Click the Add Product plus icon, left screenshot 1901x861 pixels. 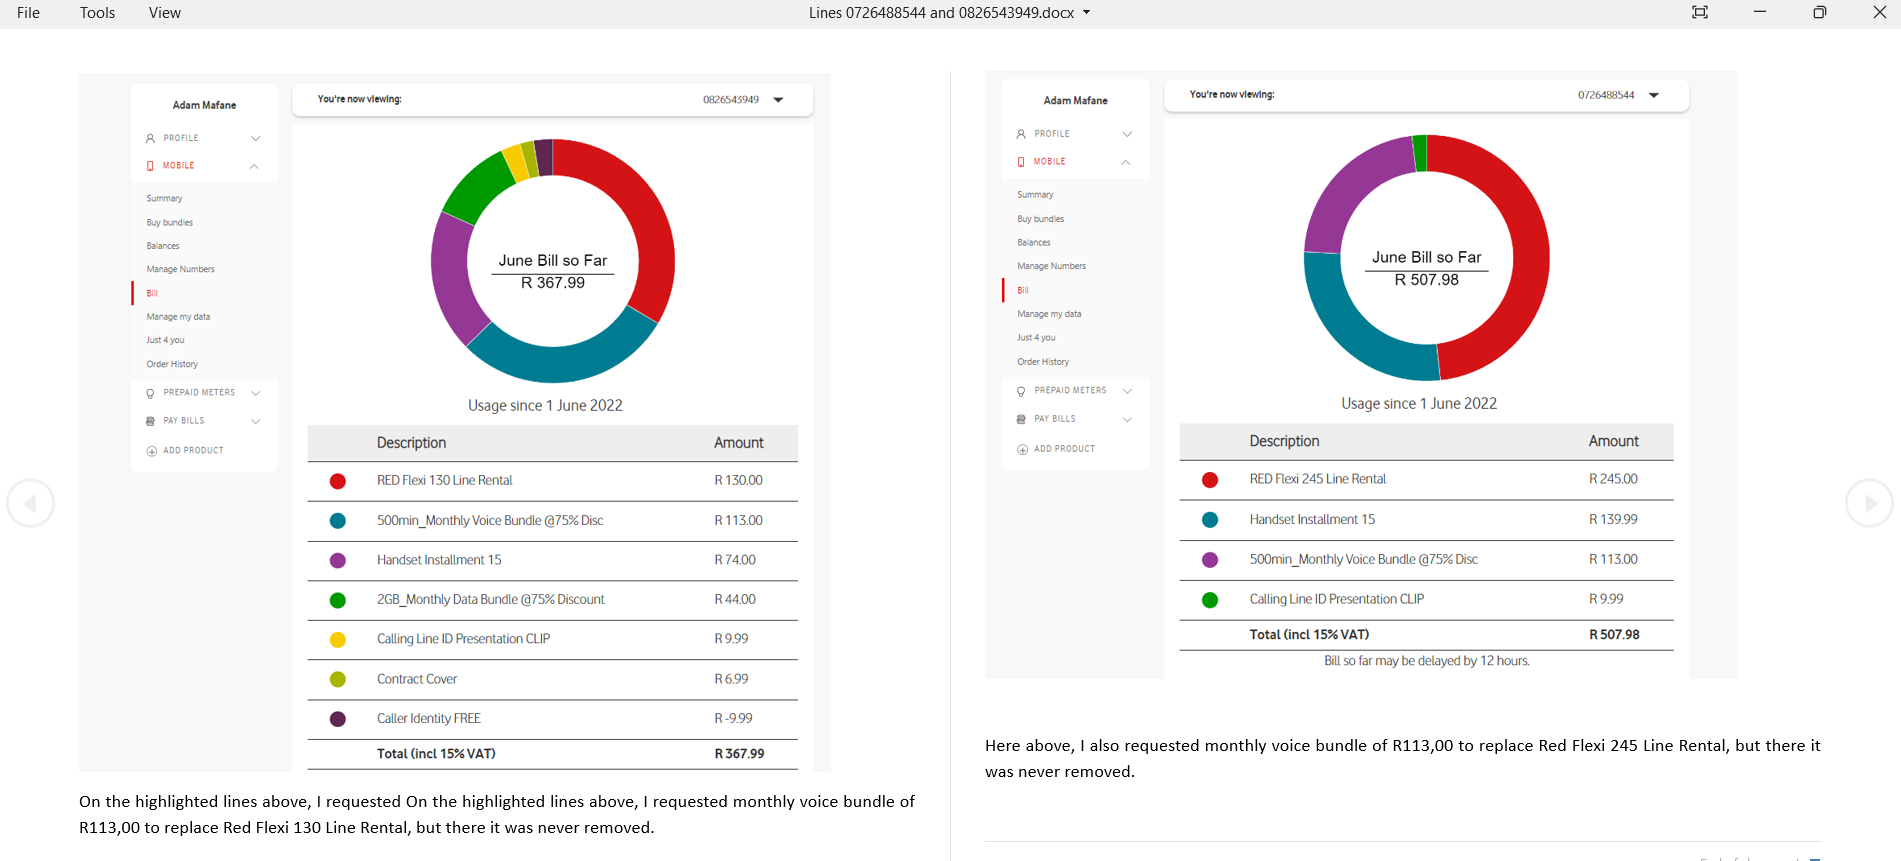152,451
